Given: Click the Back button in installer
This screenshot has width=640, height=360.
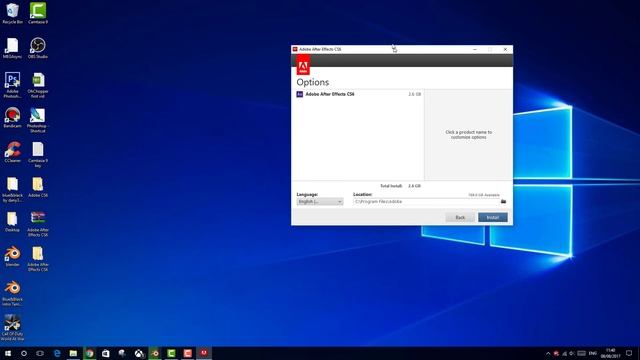Looking at the screenshot, I should tap(460, 218).
